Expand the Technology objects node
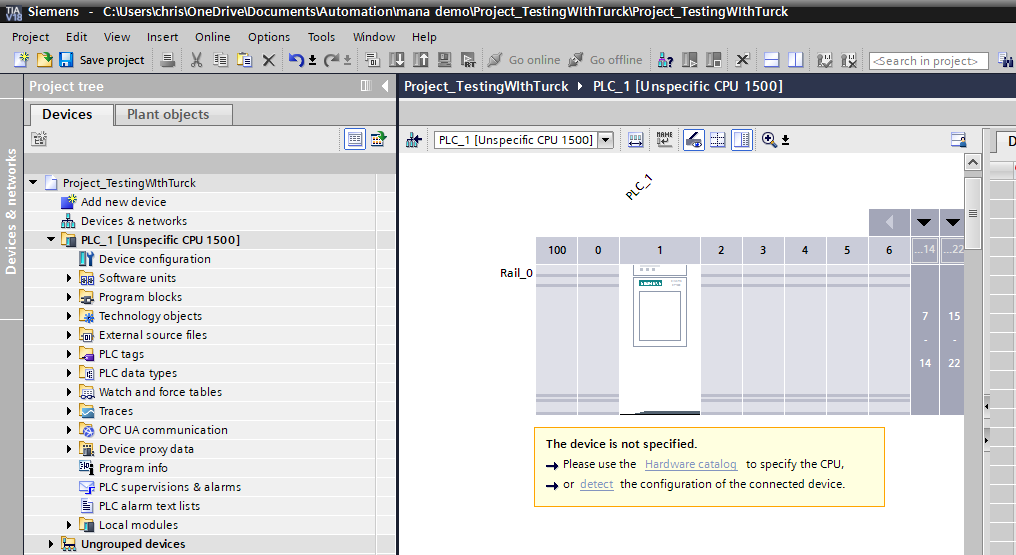This screenshot has width=1016, height=555. tap(69, 316)
